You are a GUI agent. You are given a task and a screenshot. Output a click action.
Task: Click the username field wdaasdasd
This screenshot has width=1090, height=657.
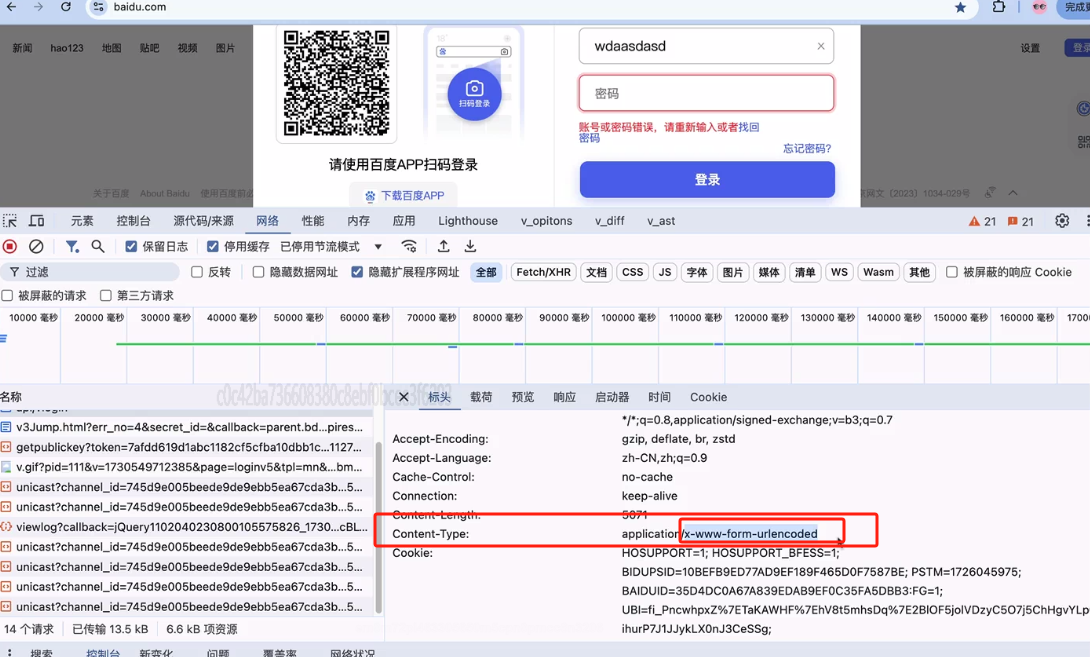pos(706,46)
